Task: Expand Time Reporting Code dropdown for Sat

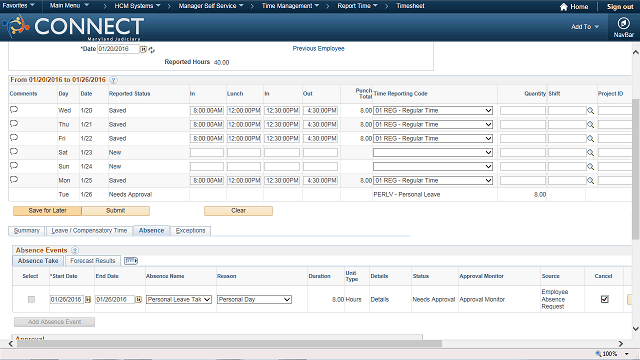Action: point(433,153)
